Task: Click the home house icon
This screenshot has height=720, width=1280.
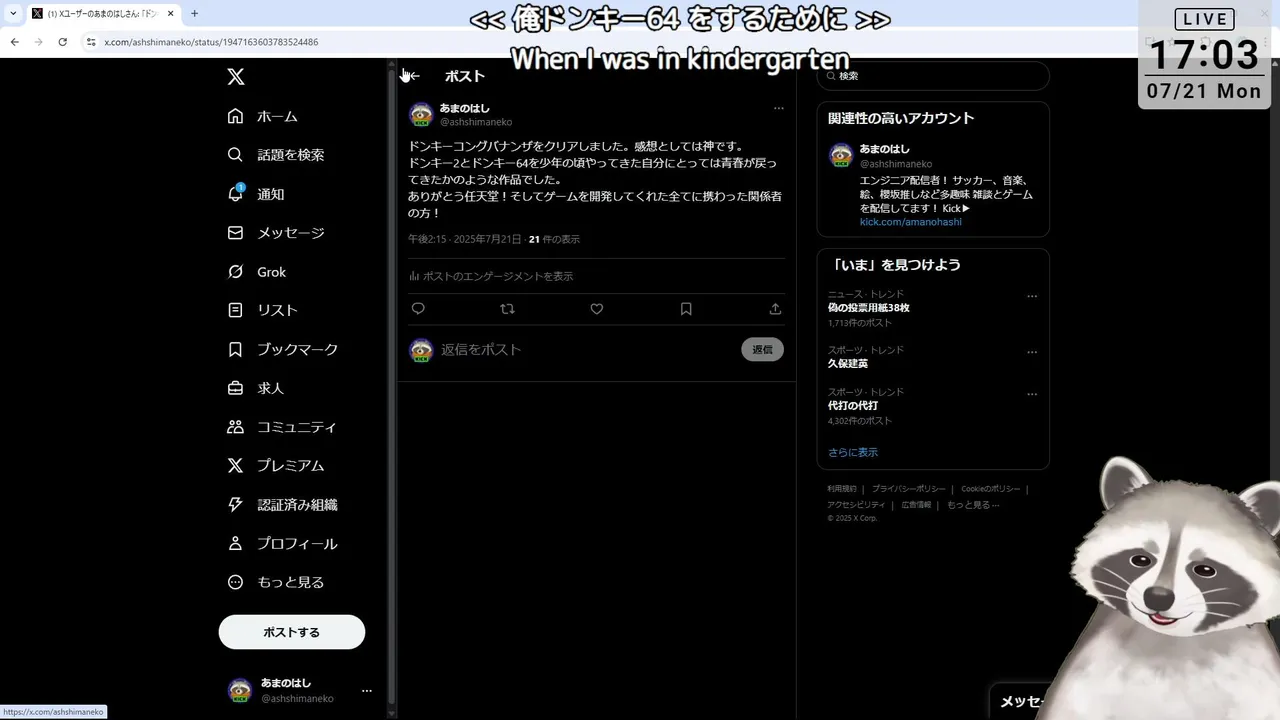Action: [x=235, y=116]
